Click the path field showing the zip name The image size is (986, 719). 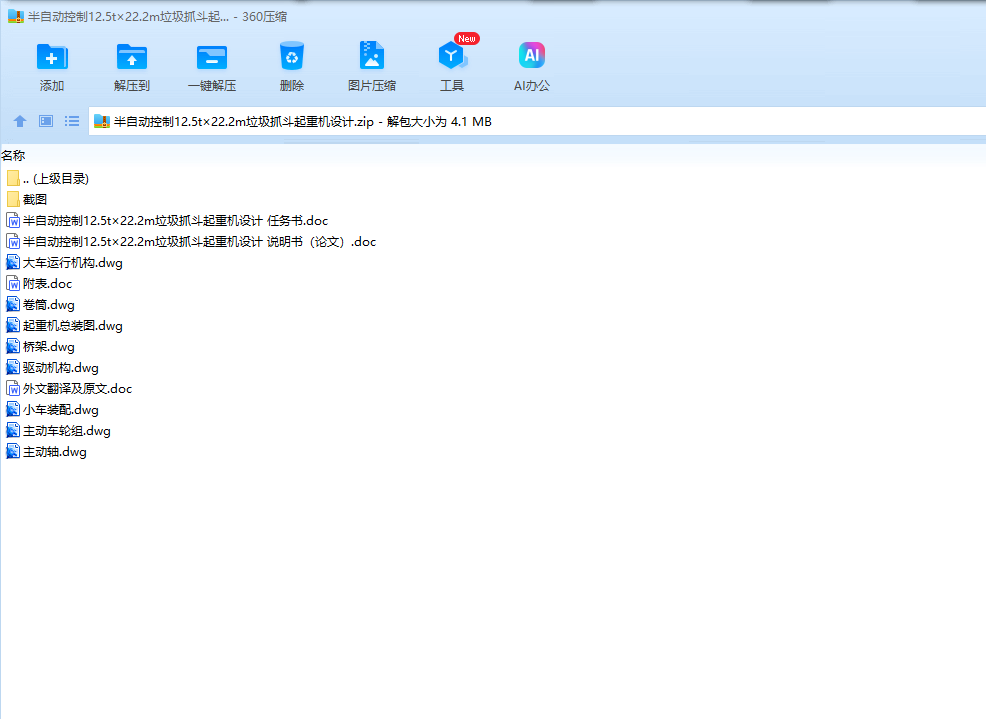coord(537,121)
